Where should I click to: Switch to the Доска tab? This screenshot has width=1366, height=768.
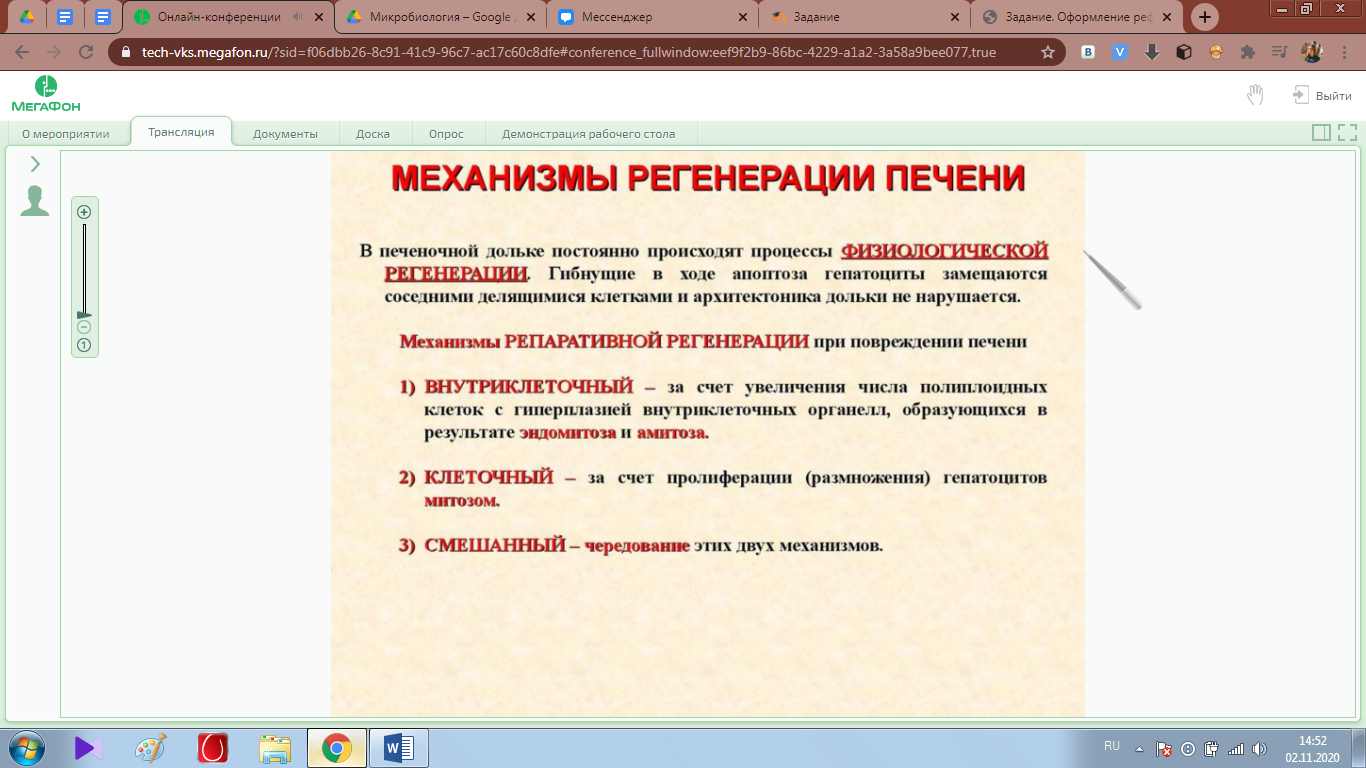373,133
